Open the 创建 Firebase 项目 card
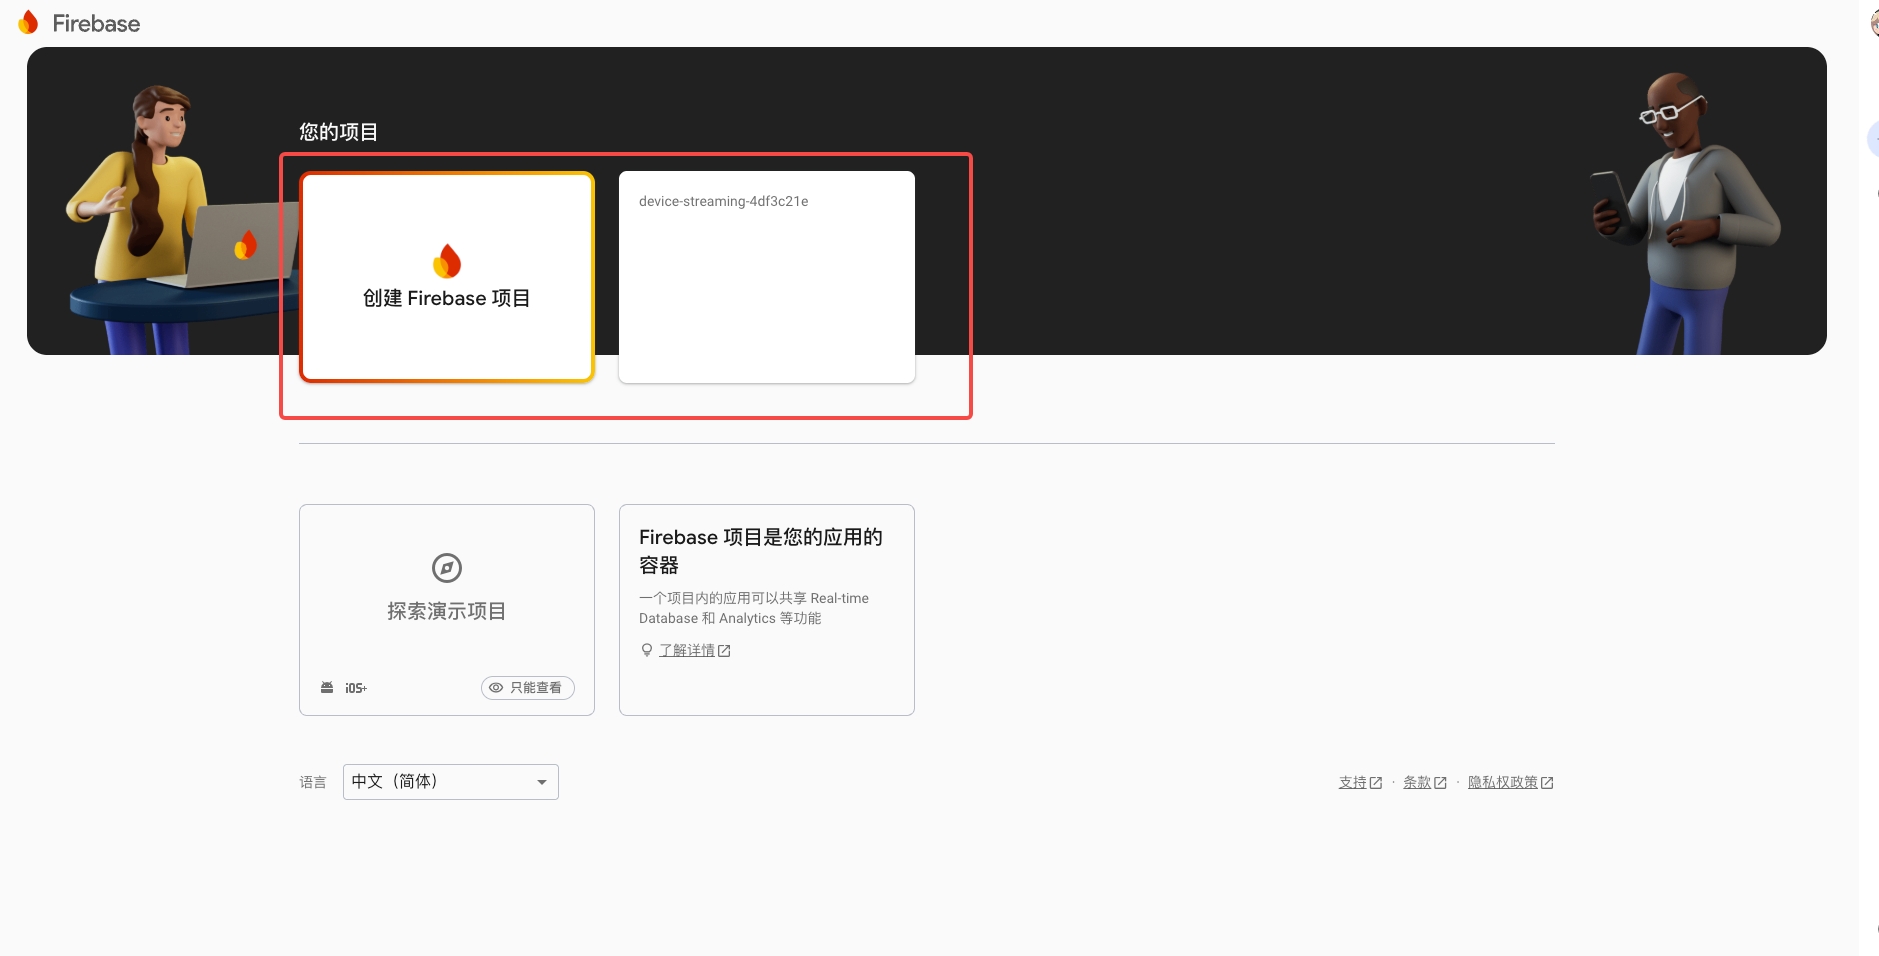The height and width of the screenshot is (956, 1879). (x=447, y=277)
